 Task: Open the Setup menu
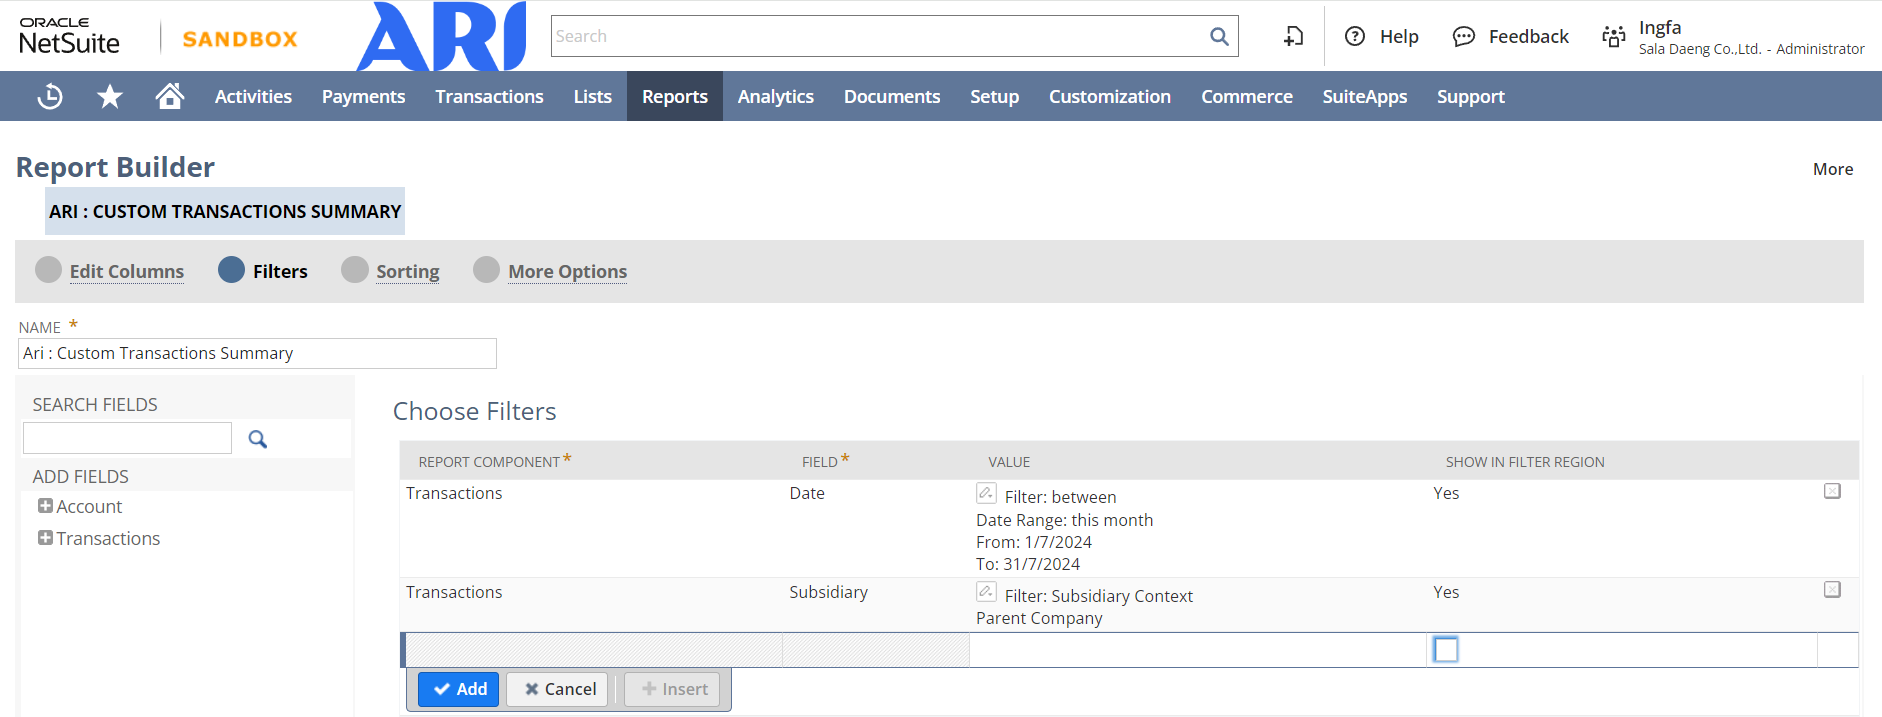click(x=995, y=97)
